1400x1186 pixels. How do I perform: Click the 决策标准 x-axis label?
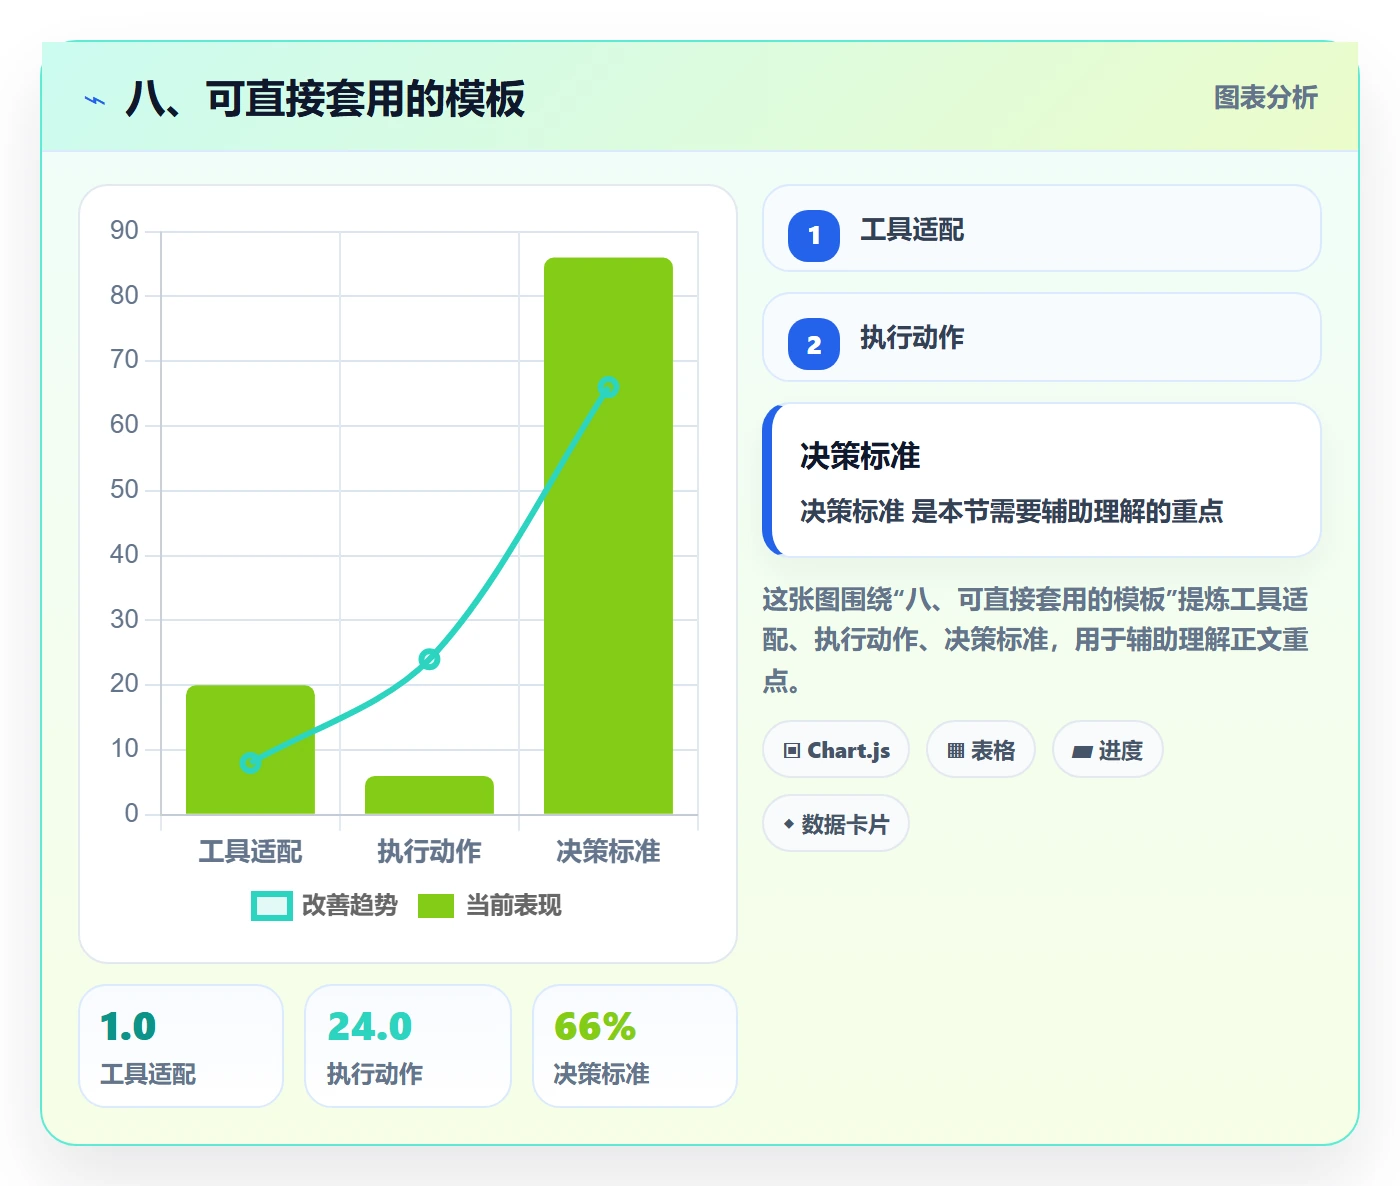[608, 852]
